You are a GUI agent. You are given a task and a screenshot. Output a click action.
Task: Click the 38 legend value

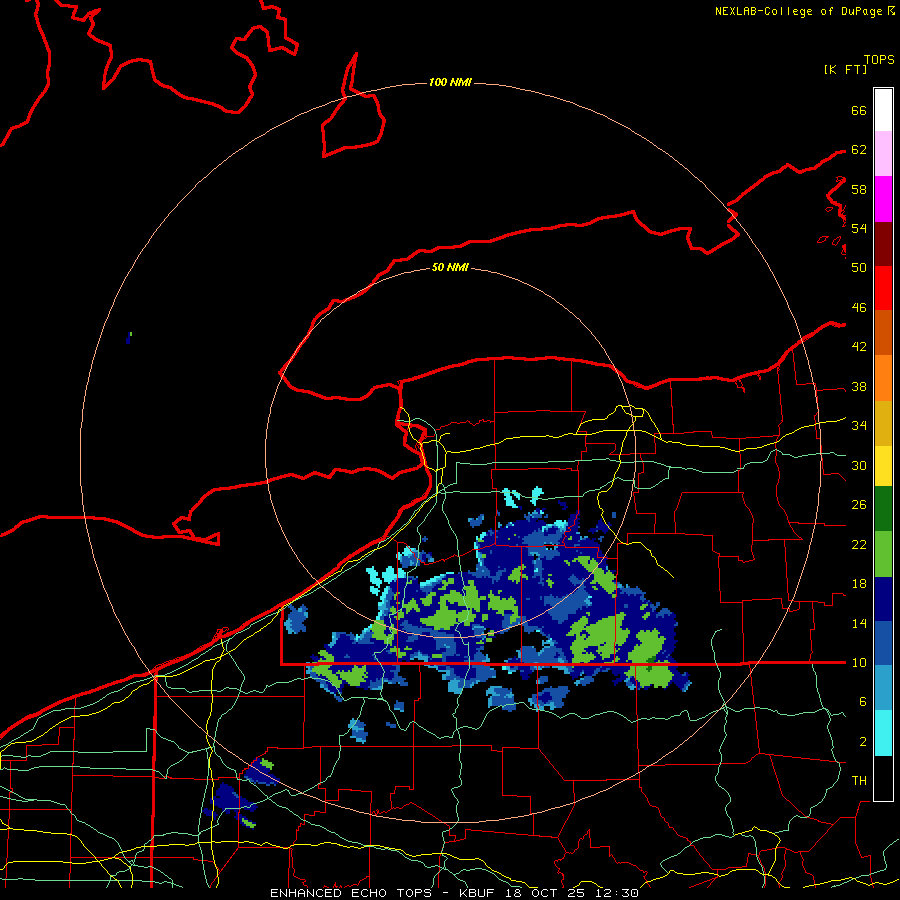tap(859, 386)
